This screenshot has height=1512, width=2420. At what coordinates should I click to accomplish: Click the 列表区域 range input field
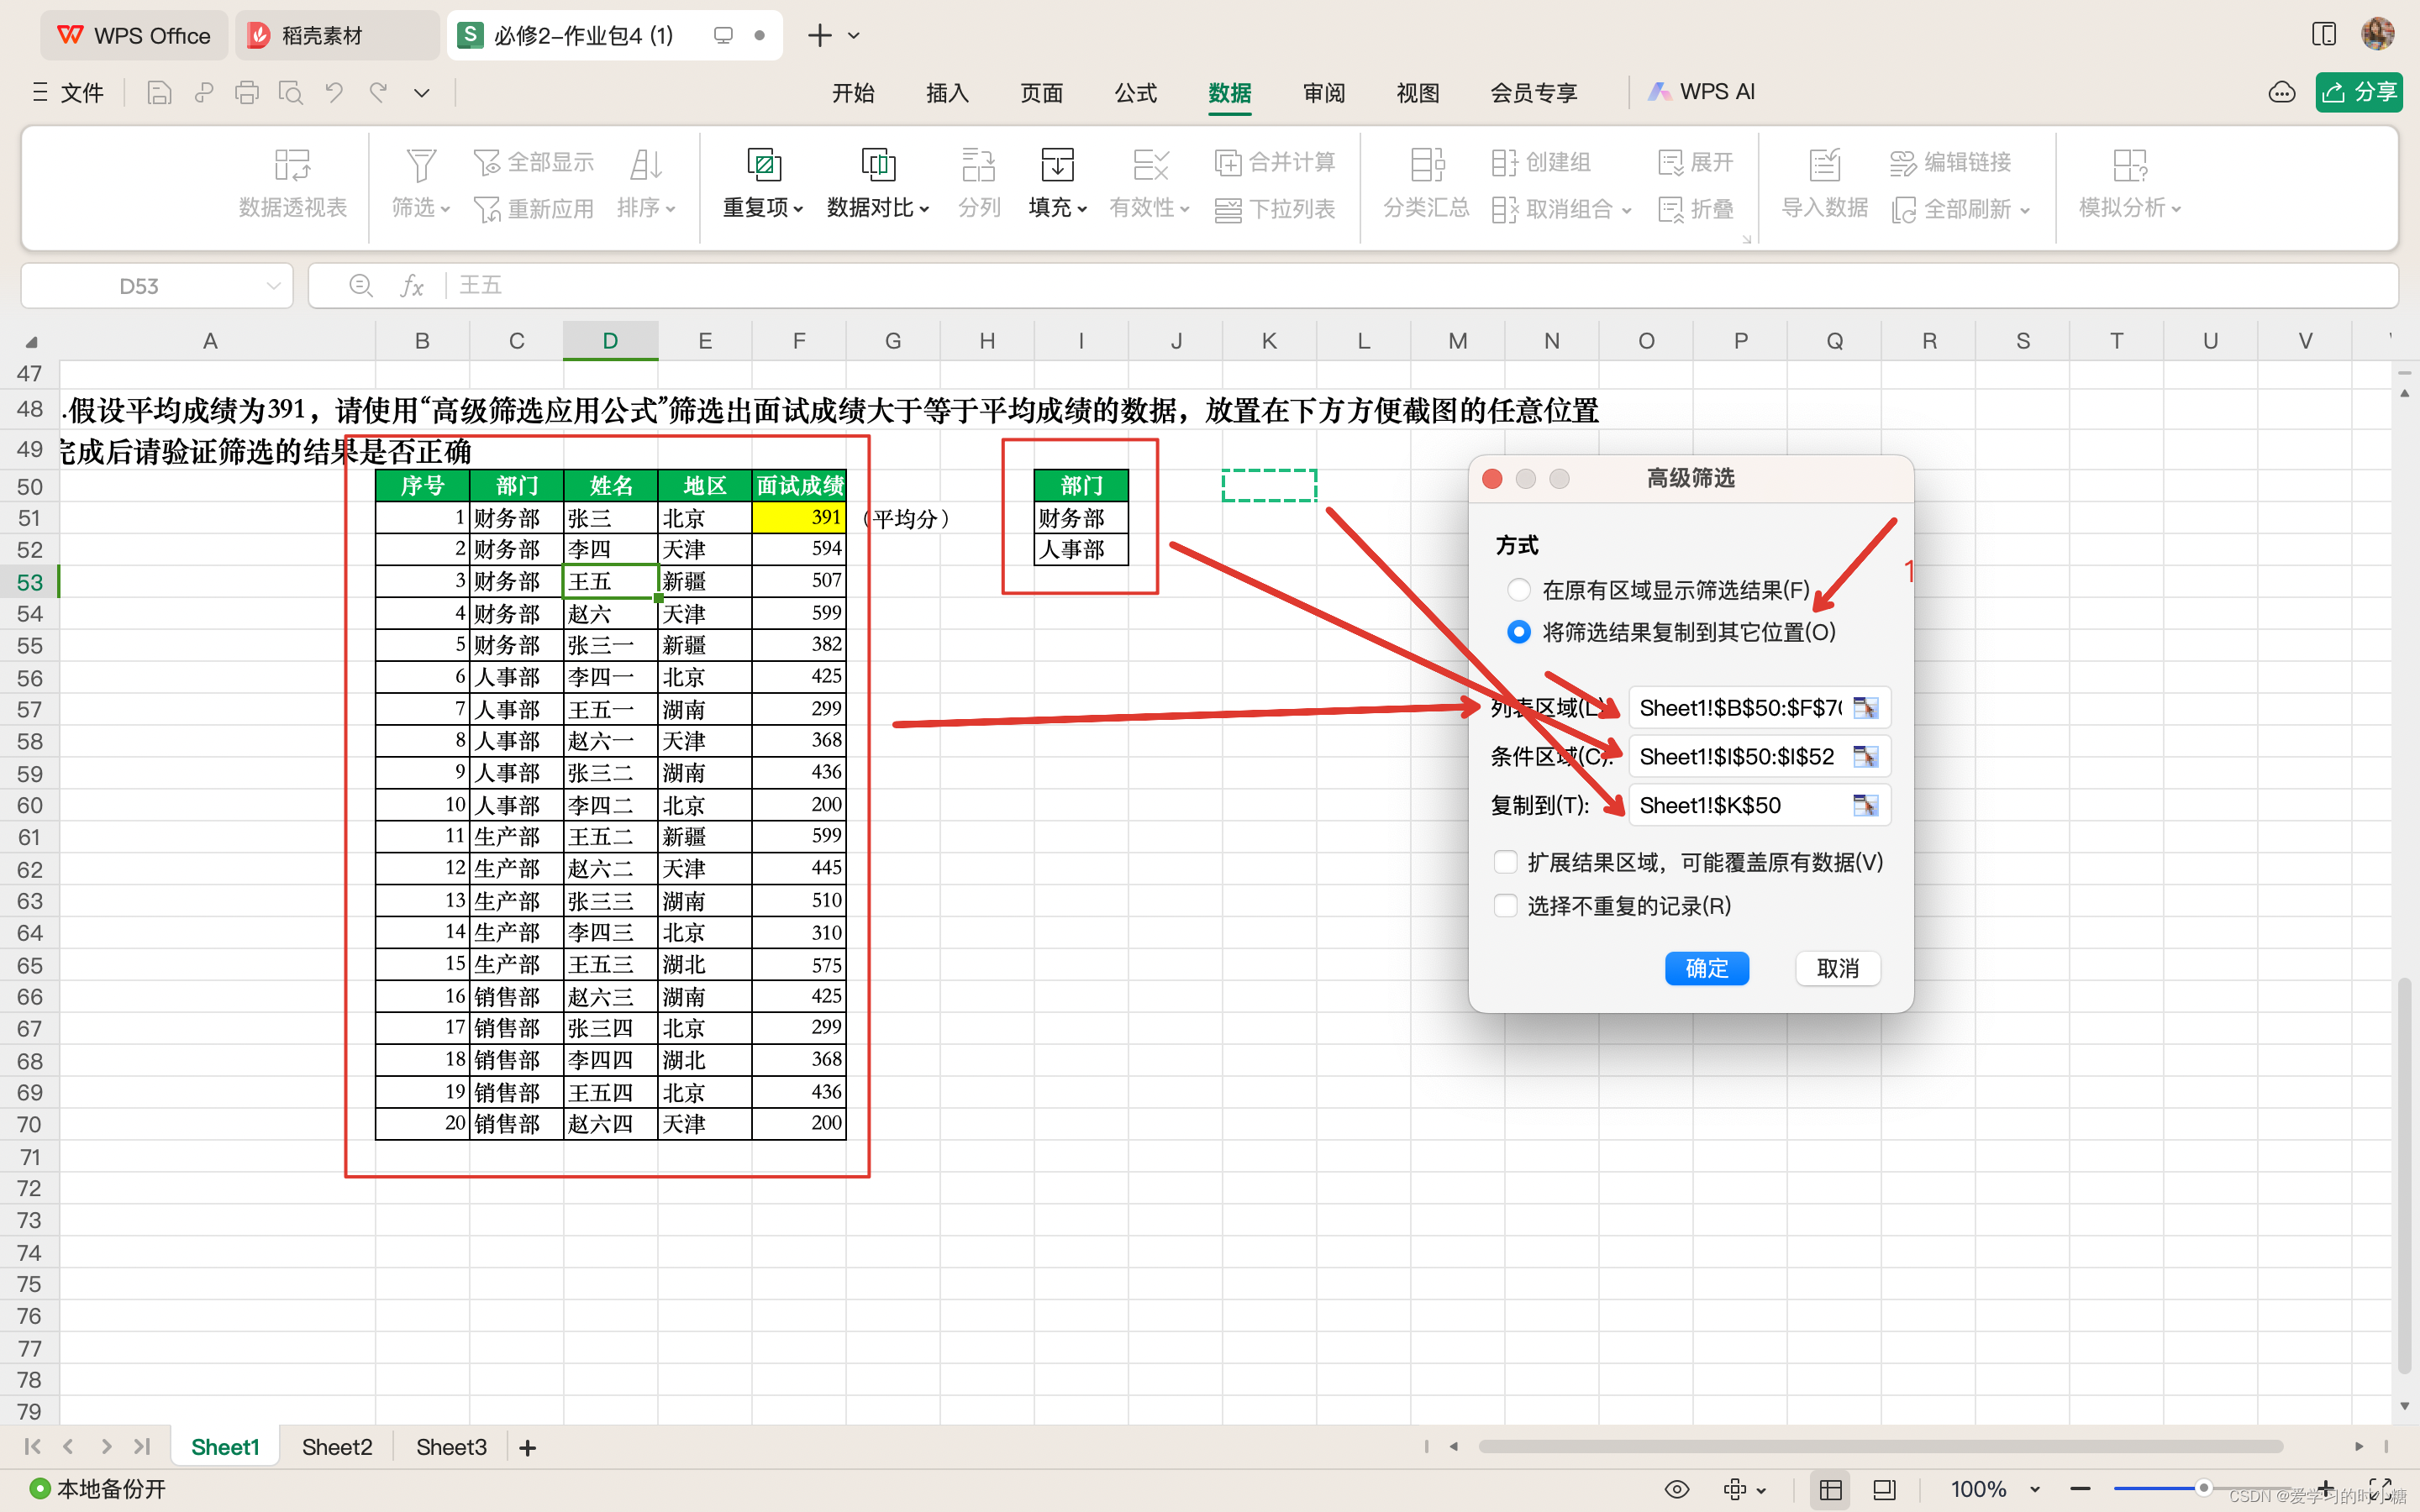(x=1739, y=708)
